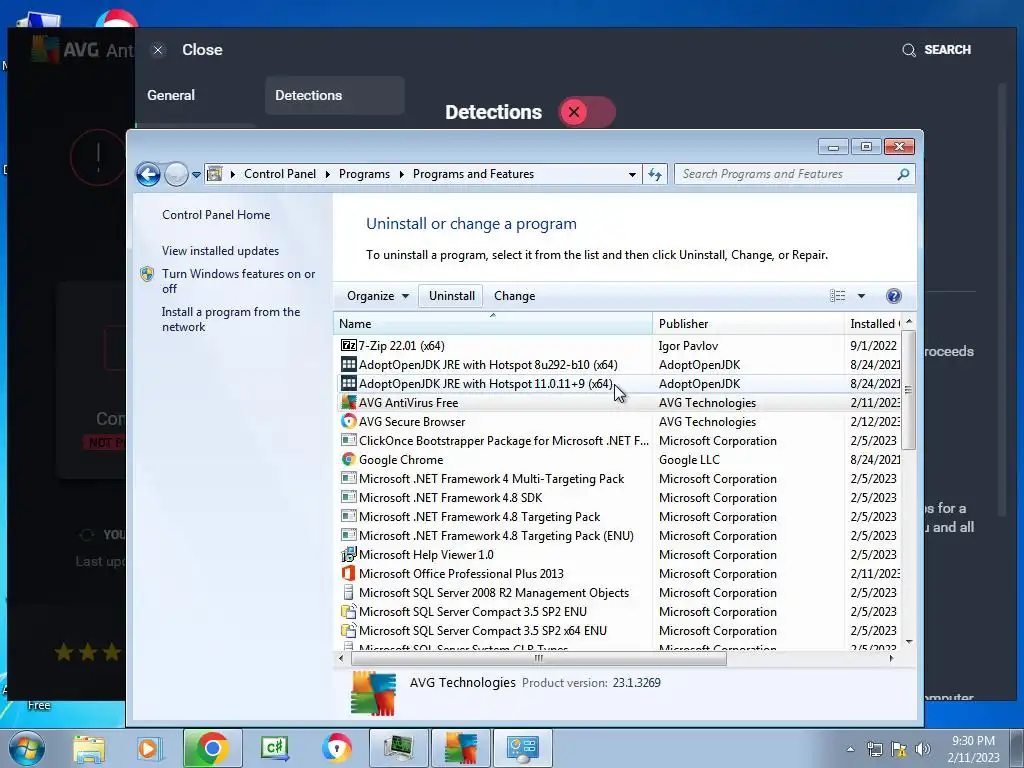1024x768 pixels.
Task: Click the Change your view icon
Action: click(837, 296)
